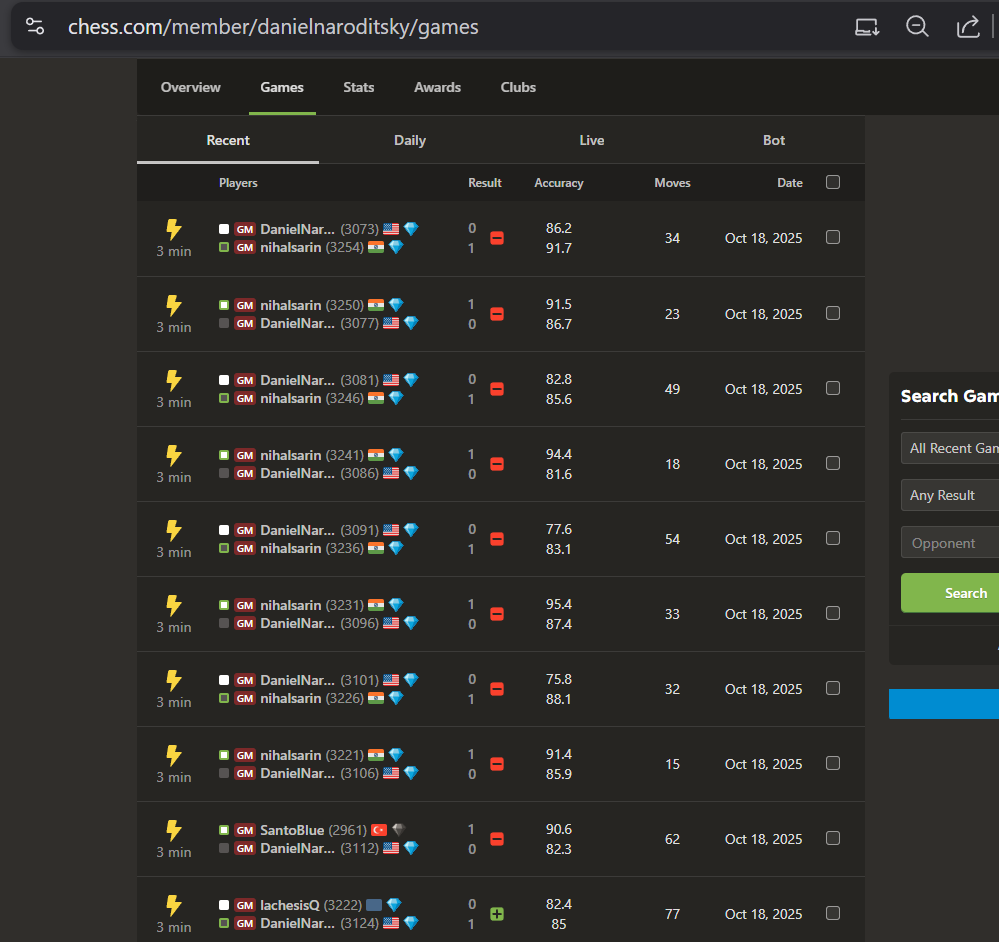Click the diamond badge next to SantoBlue
The image size is (999, 942).
(399, 830)
